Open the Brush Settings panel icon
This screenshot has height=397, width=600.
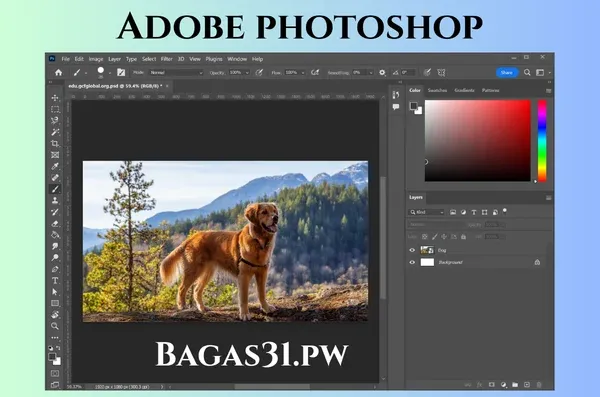[x=121, y=72]
